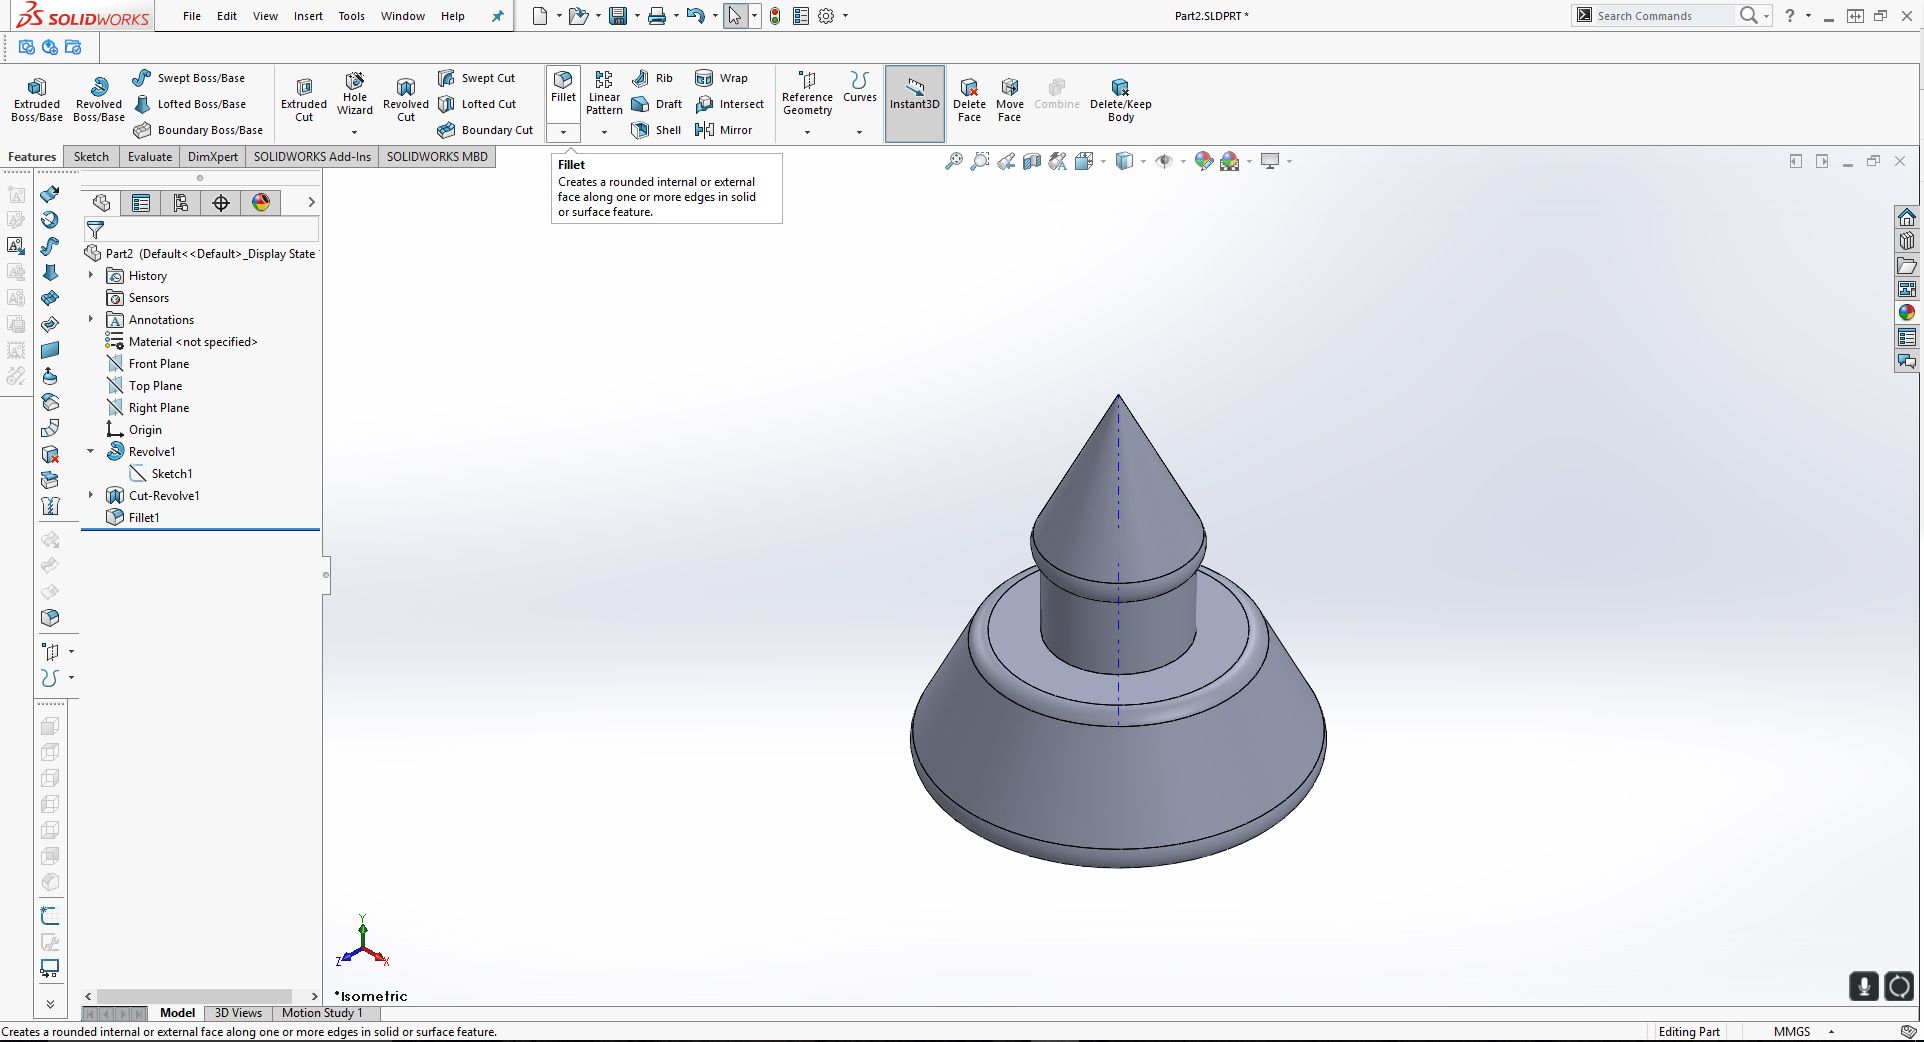Select the Move Face tool

click(1010, 100)
